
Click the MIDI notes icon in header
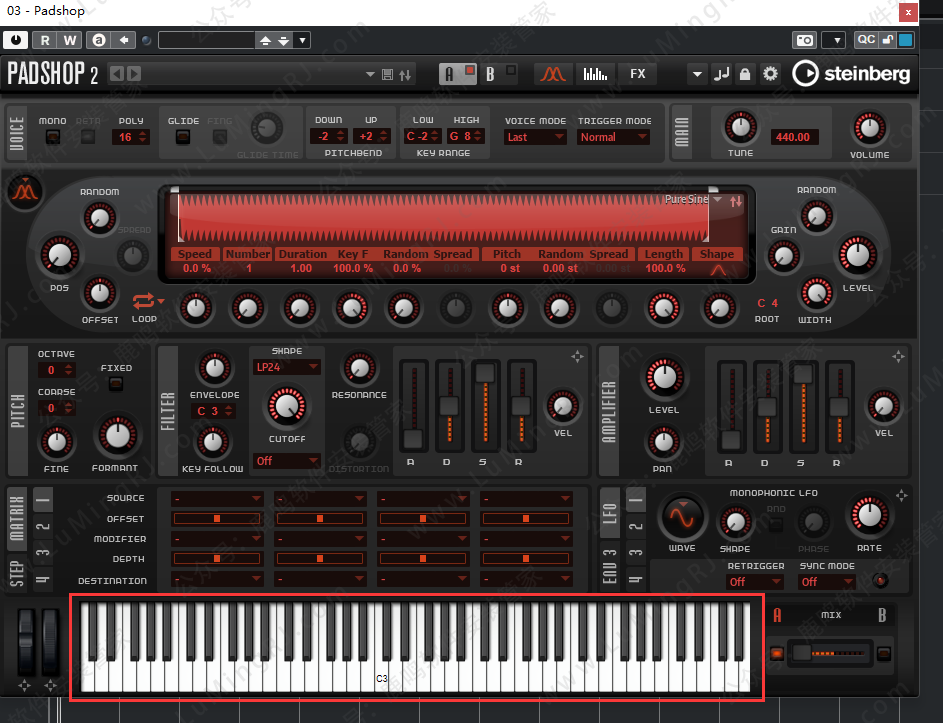721,74
